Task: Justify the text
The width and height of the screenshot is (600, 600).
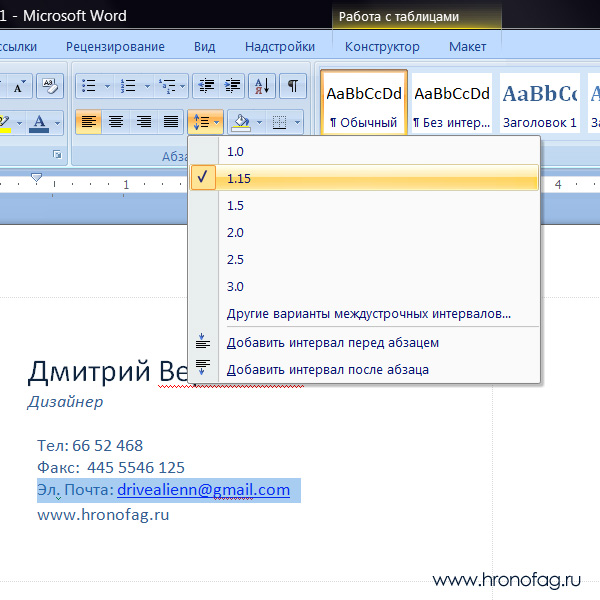Action: click(x=171, y=122)
